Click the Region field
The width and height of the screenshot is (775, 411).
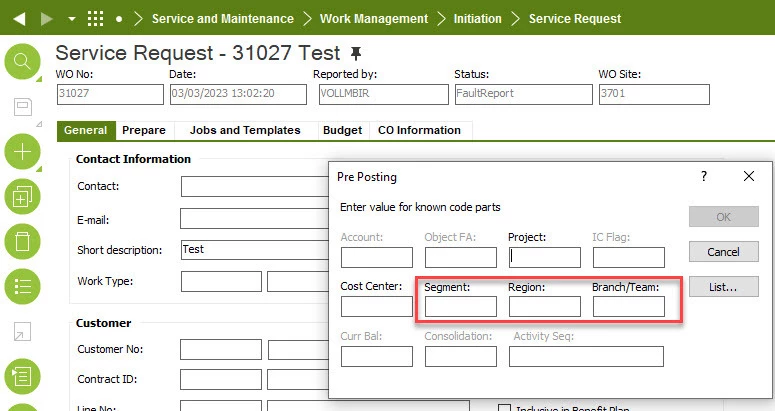click(545, 306)
